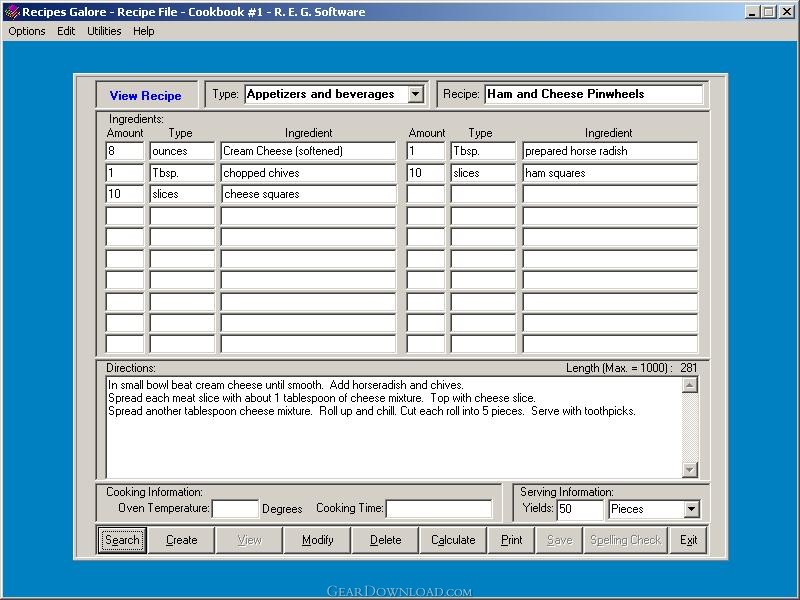Click the Cooking Time input field
This screenshot has height=600, width=800.
[x=439, y=509]
